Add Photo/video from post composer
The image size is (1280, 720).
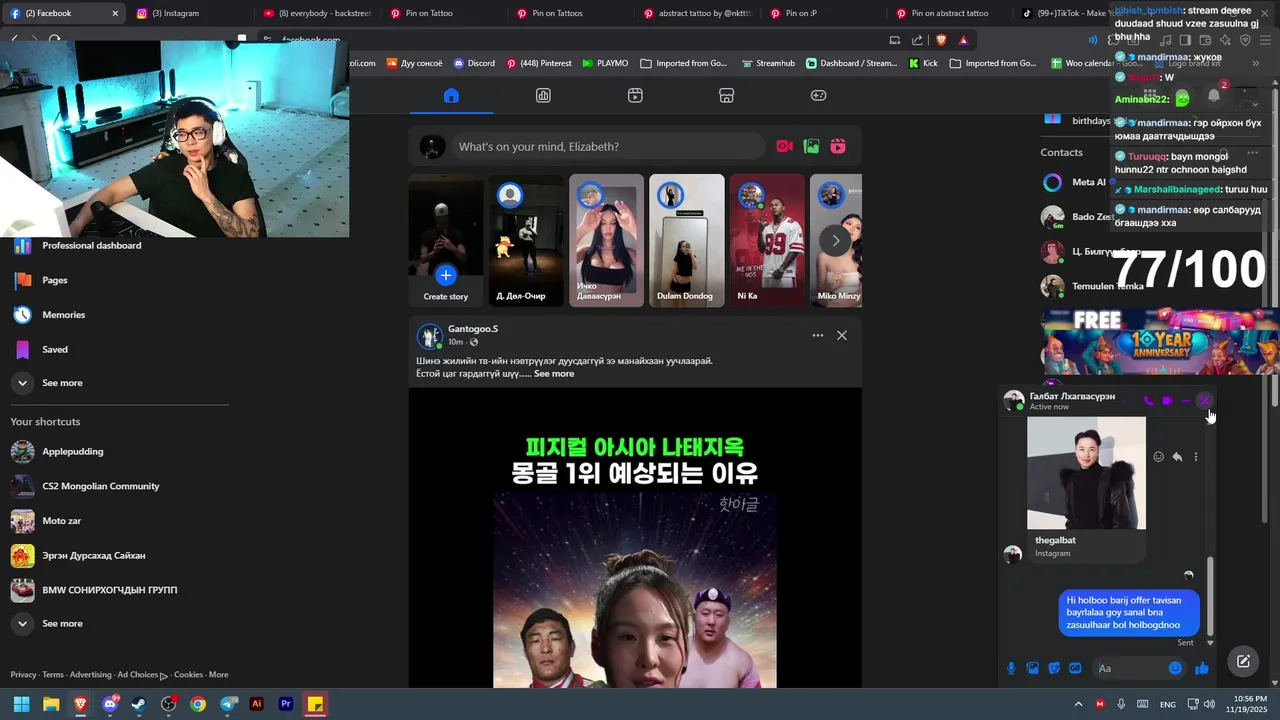[812, 147]
